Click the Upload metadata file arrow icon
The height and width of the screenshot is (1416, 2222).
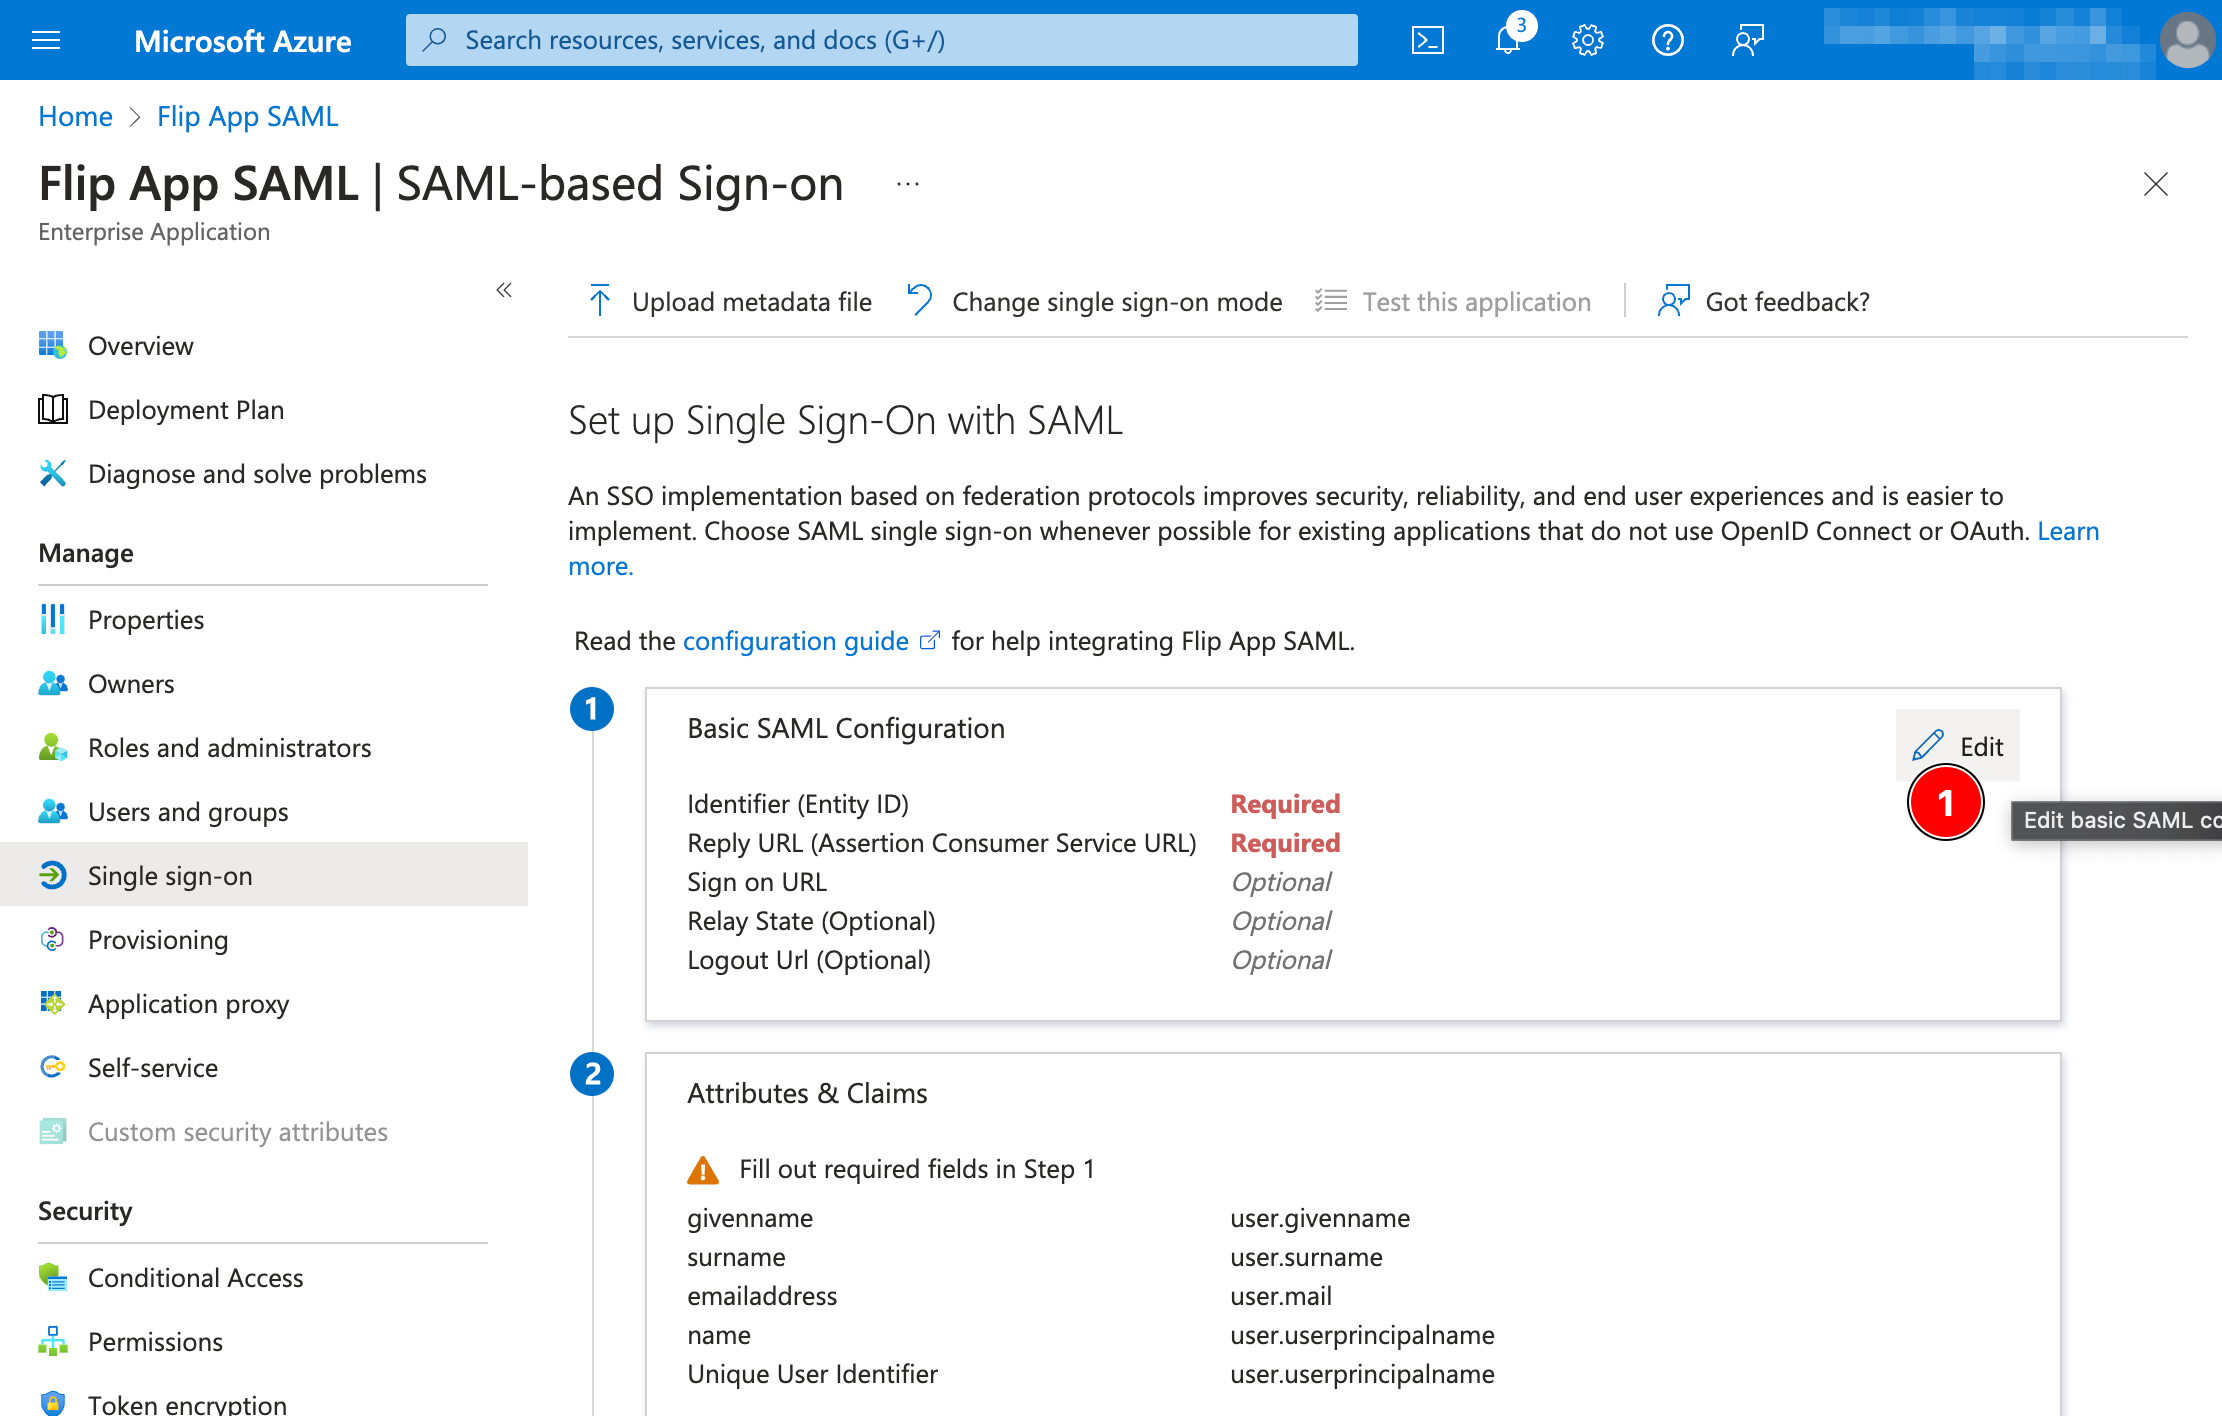[x=600, y=301]
